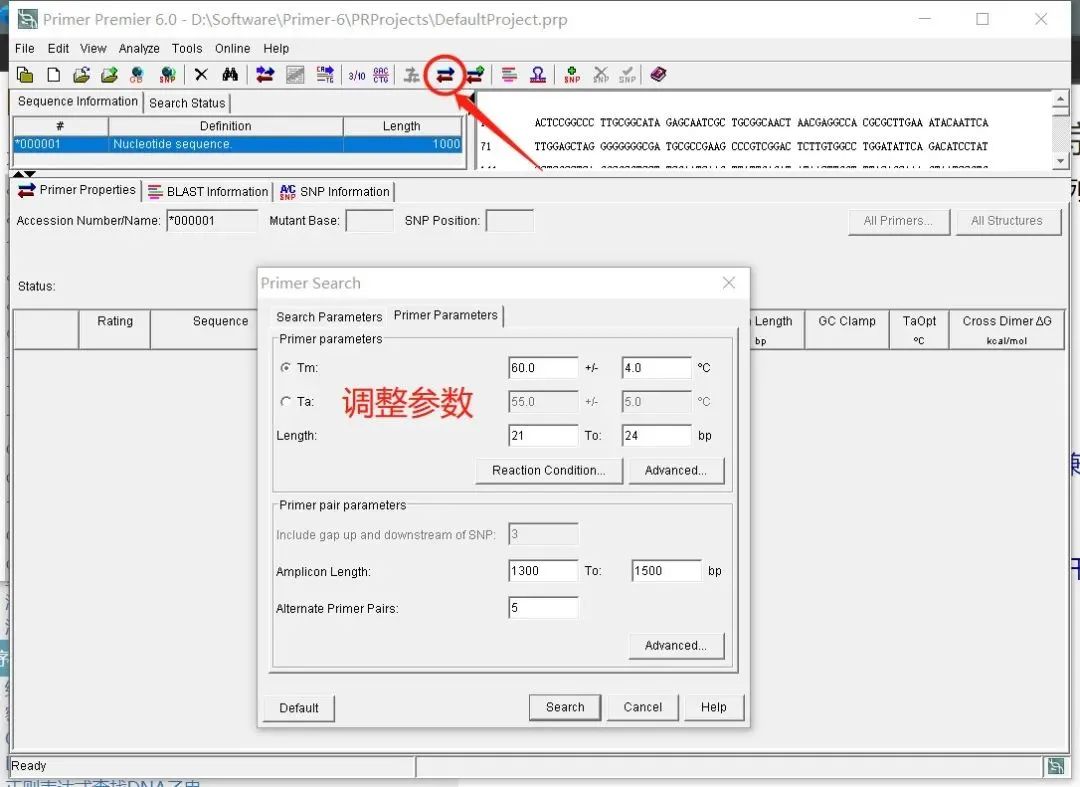The image size is (1080, 787).
Task: Click Advanced button under primer pair parameters
Action: [676, 645]
